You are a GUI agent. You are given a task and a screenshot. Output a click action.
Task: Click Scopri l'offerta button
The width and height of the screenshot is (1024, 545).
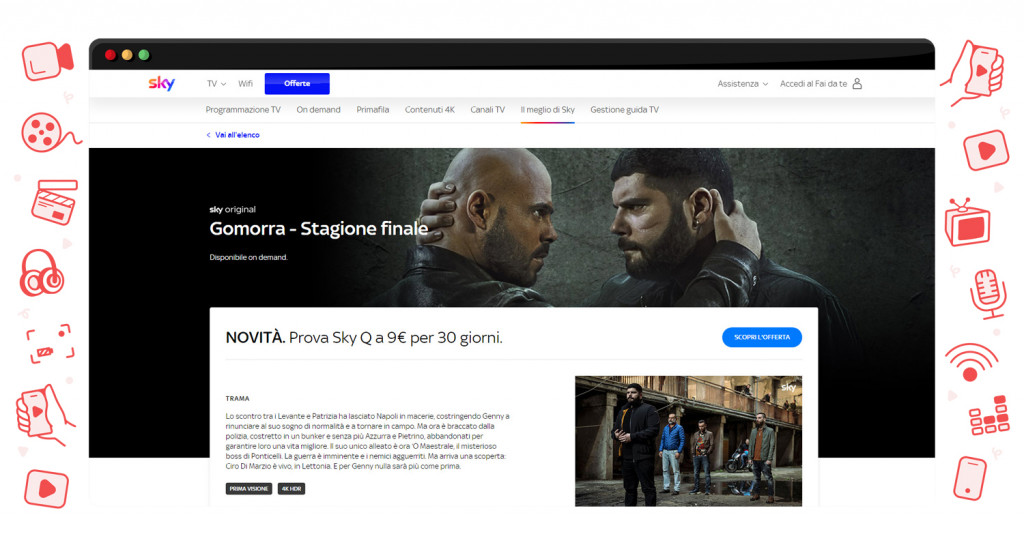[761, 337]
